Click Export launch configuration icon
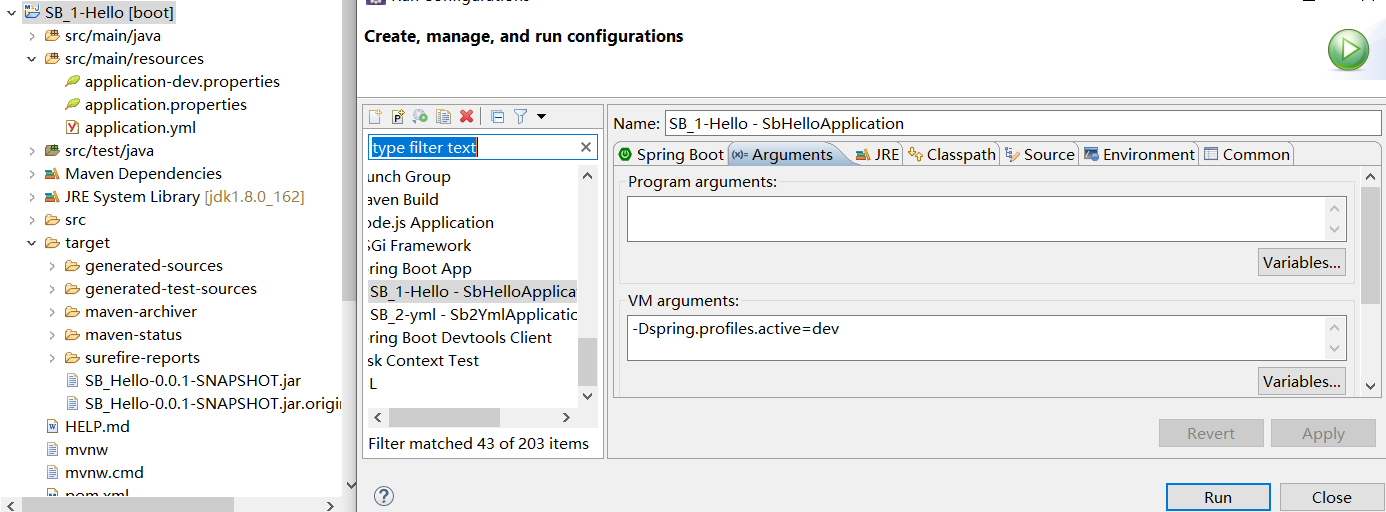This screenshot has height=512, width=1386. pyautogui.click(x=421, y=116)
